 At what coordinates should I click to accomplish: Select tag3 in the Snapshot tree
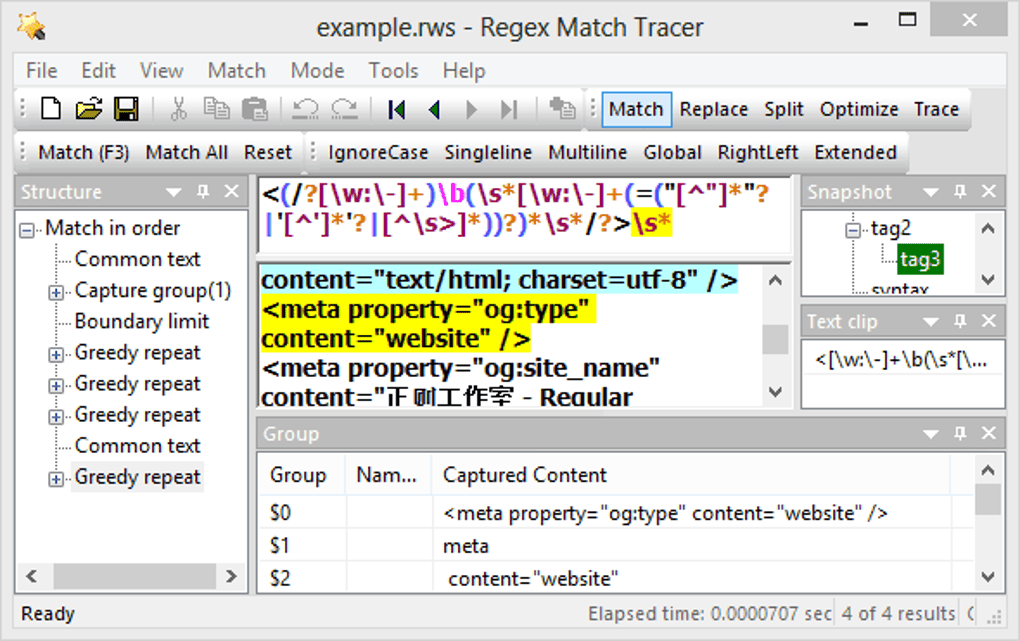coord(919,259)
